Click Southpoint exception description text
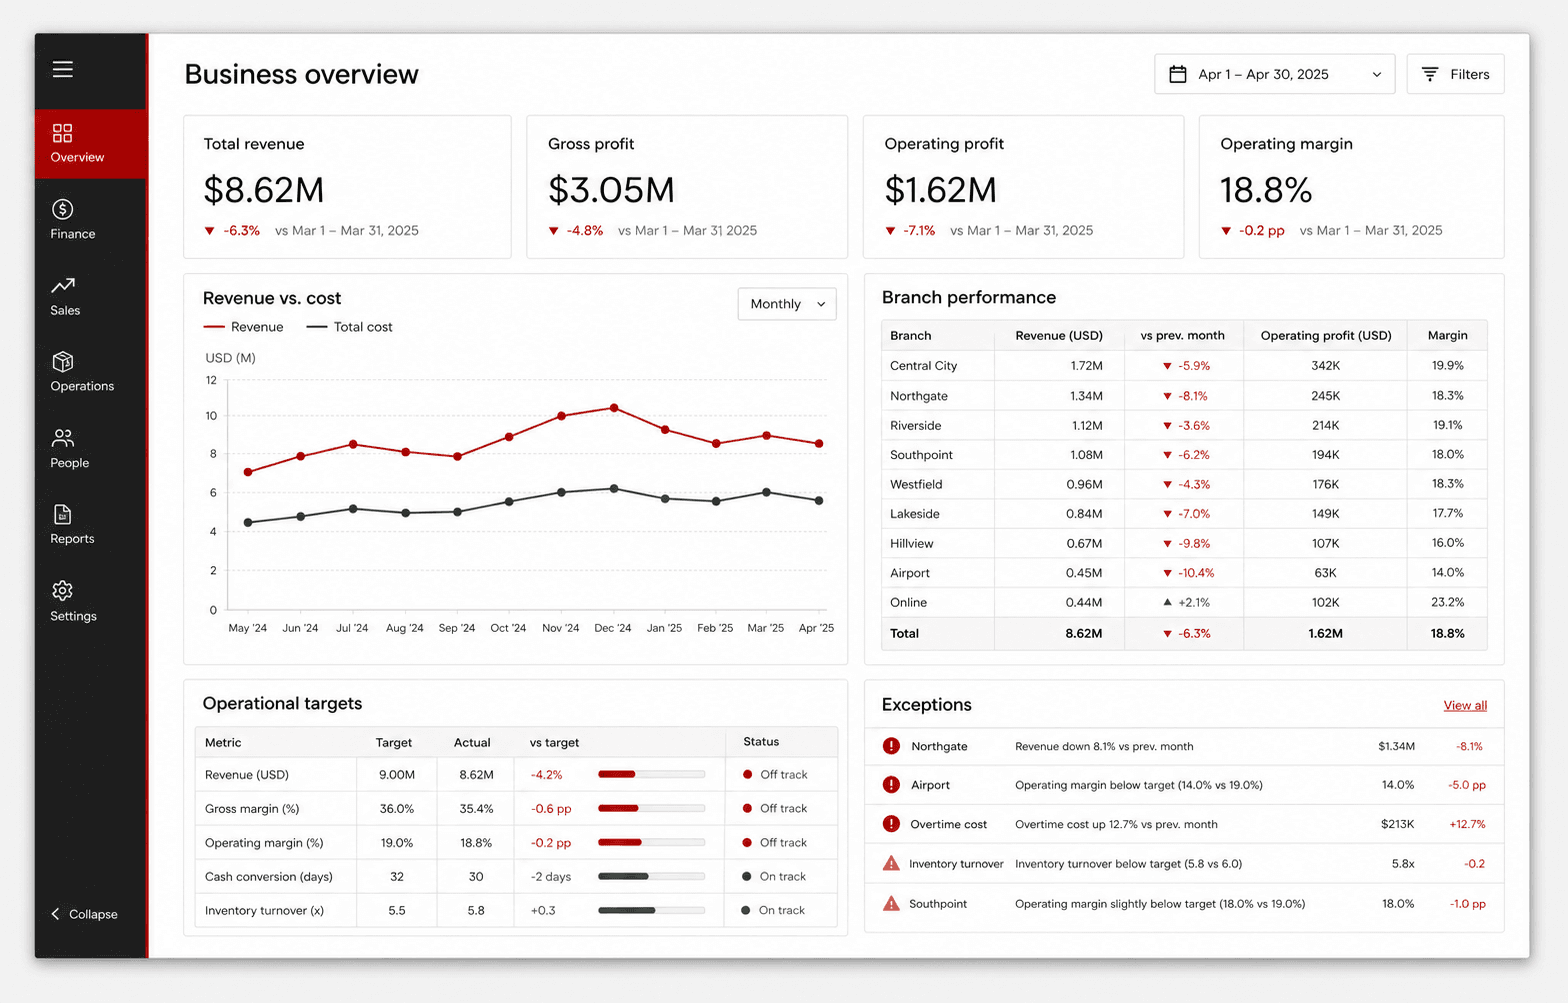This screenshot has height=1003, width=1568. (x=1160, y=904)
